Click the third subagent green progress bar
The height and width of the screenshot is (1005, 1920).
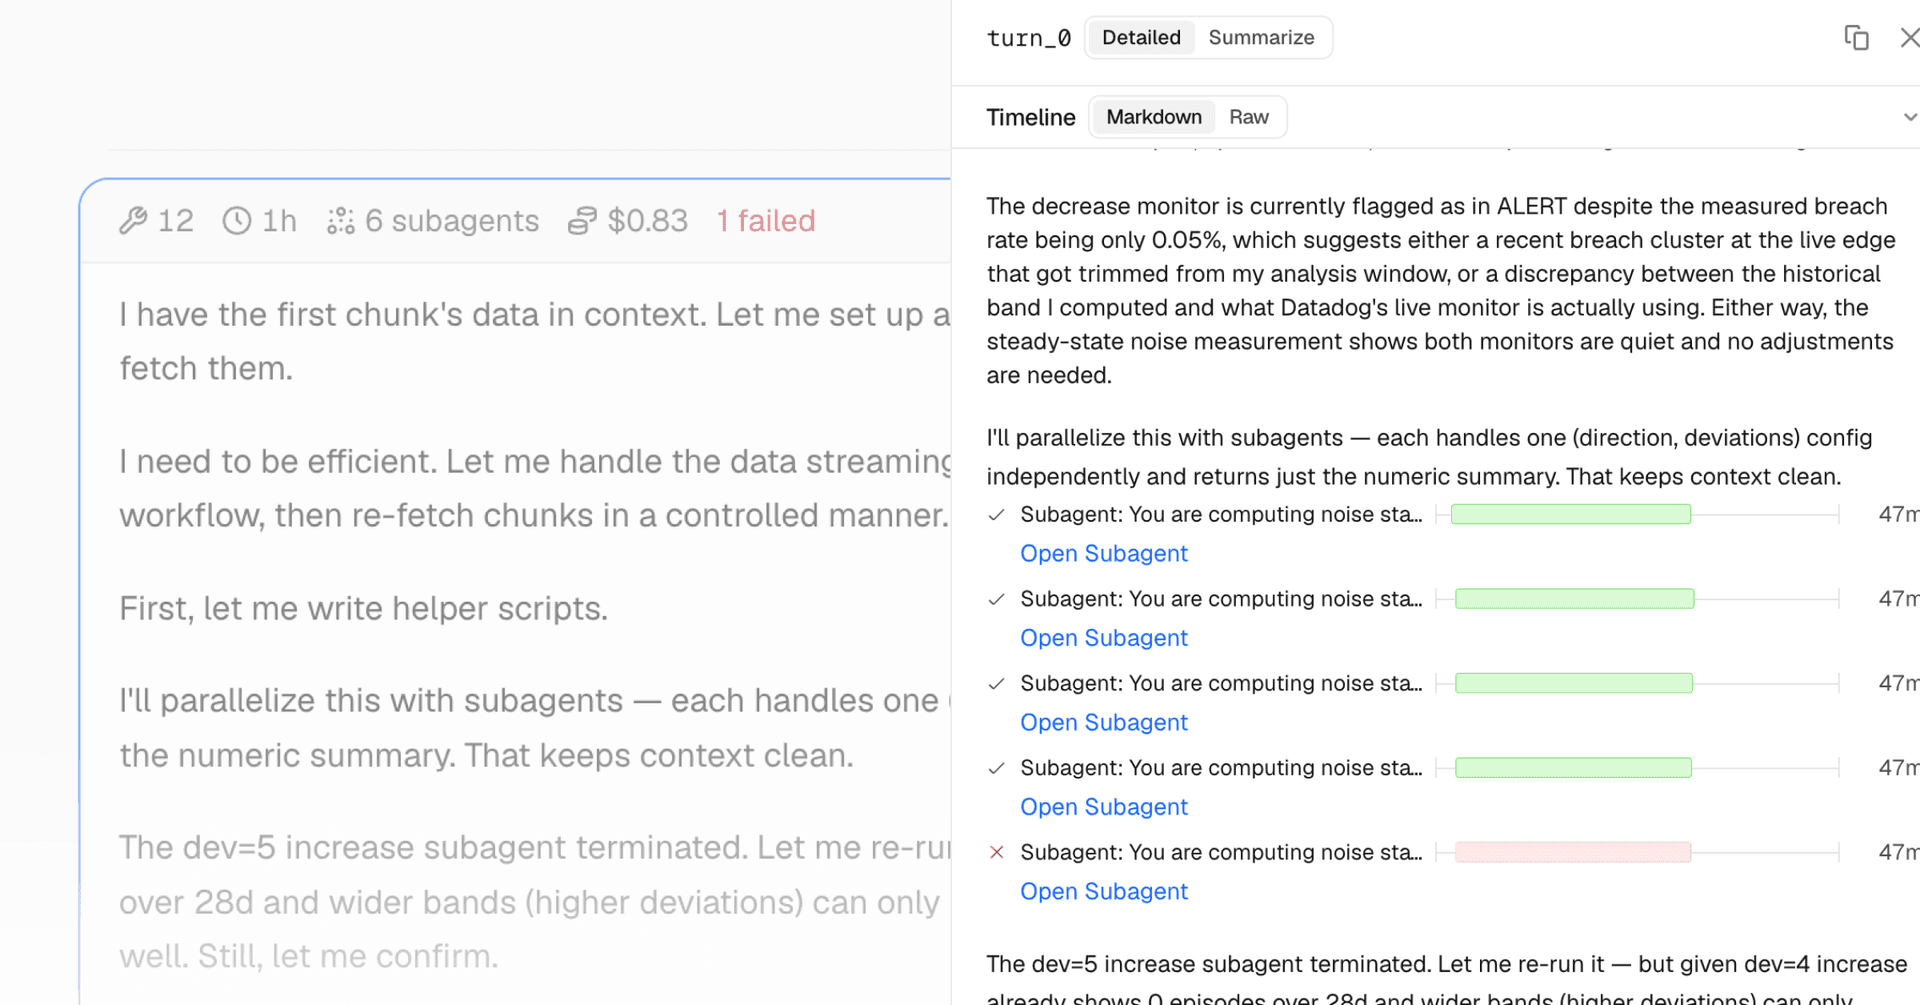click(1574, 683)
